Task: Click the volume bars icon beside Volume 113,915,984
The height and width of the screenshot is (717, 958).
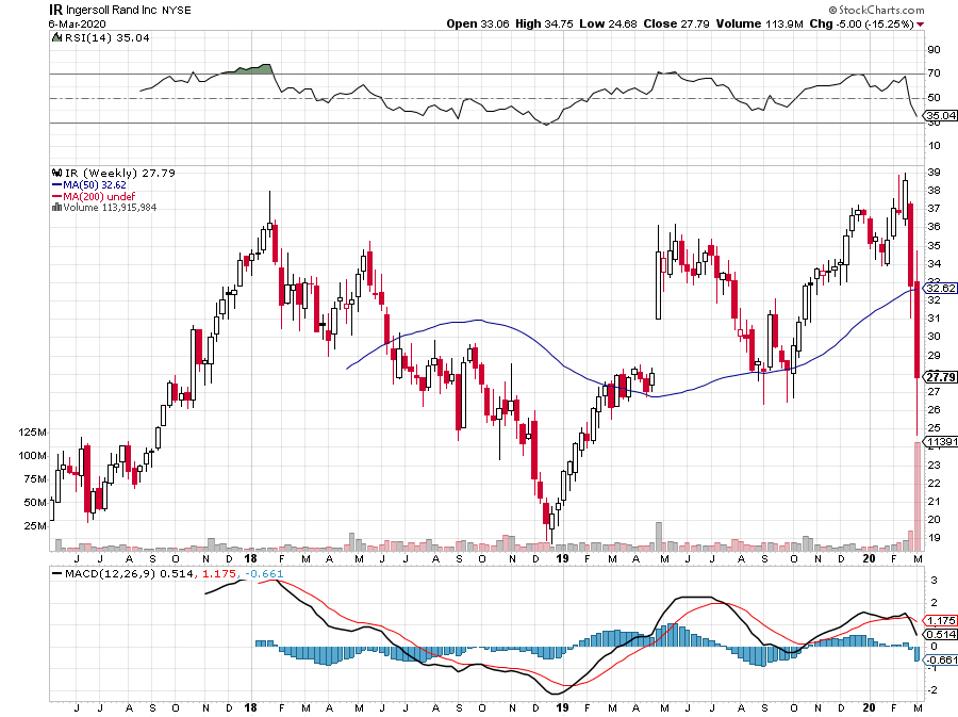Action: (x=57, y=208)
